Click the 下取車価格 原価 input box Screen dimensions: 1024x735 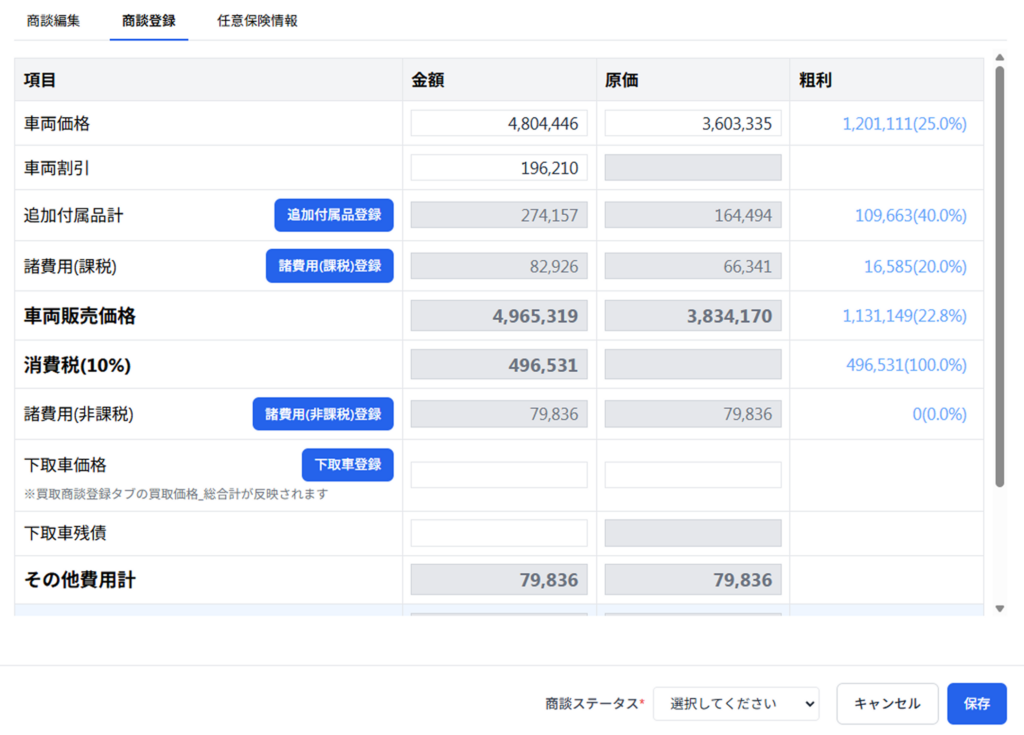coord(693,475)
